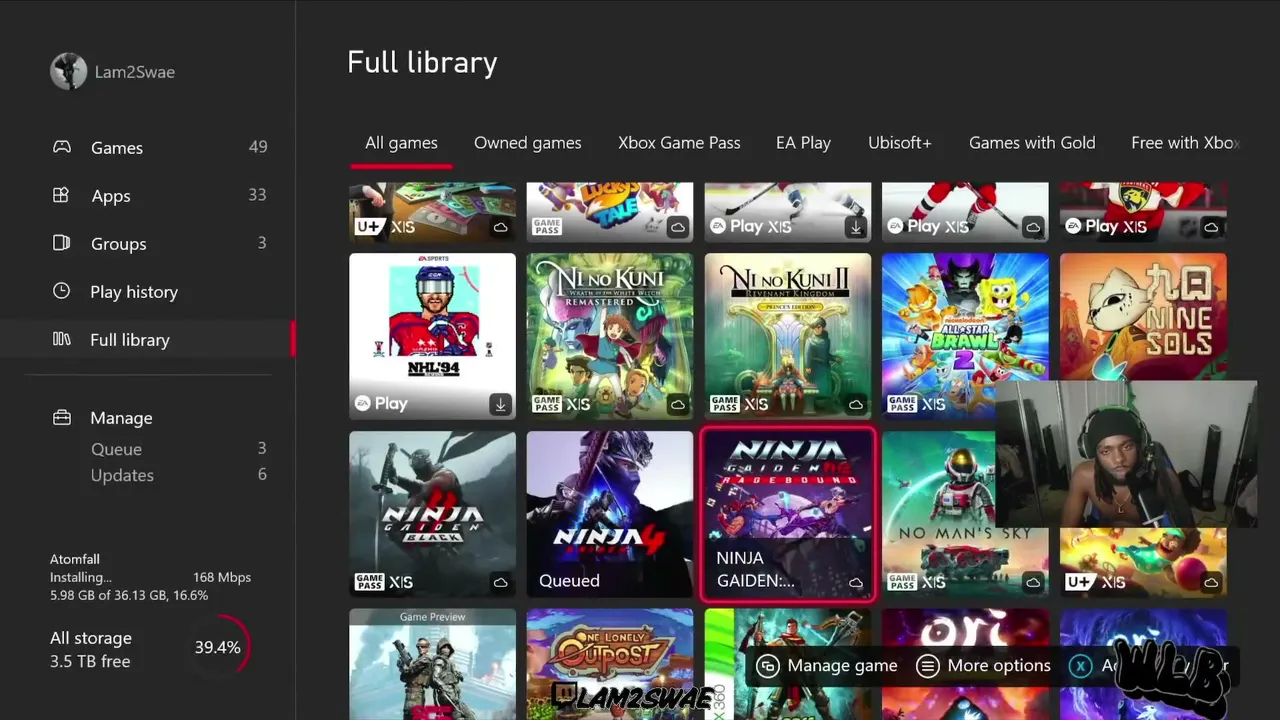Click the 39.4% storage usage ring
Viewport: 1280px width, 720px height.
tap(218, 647)
